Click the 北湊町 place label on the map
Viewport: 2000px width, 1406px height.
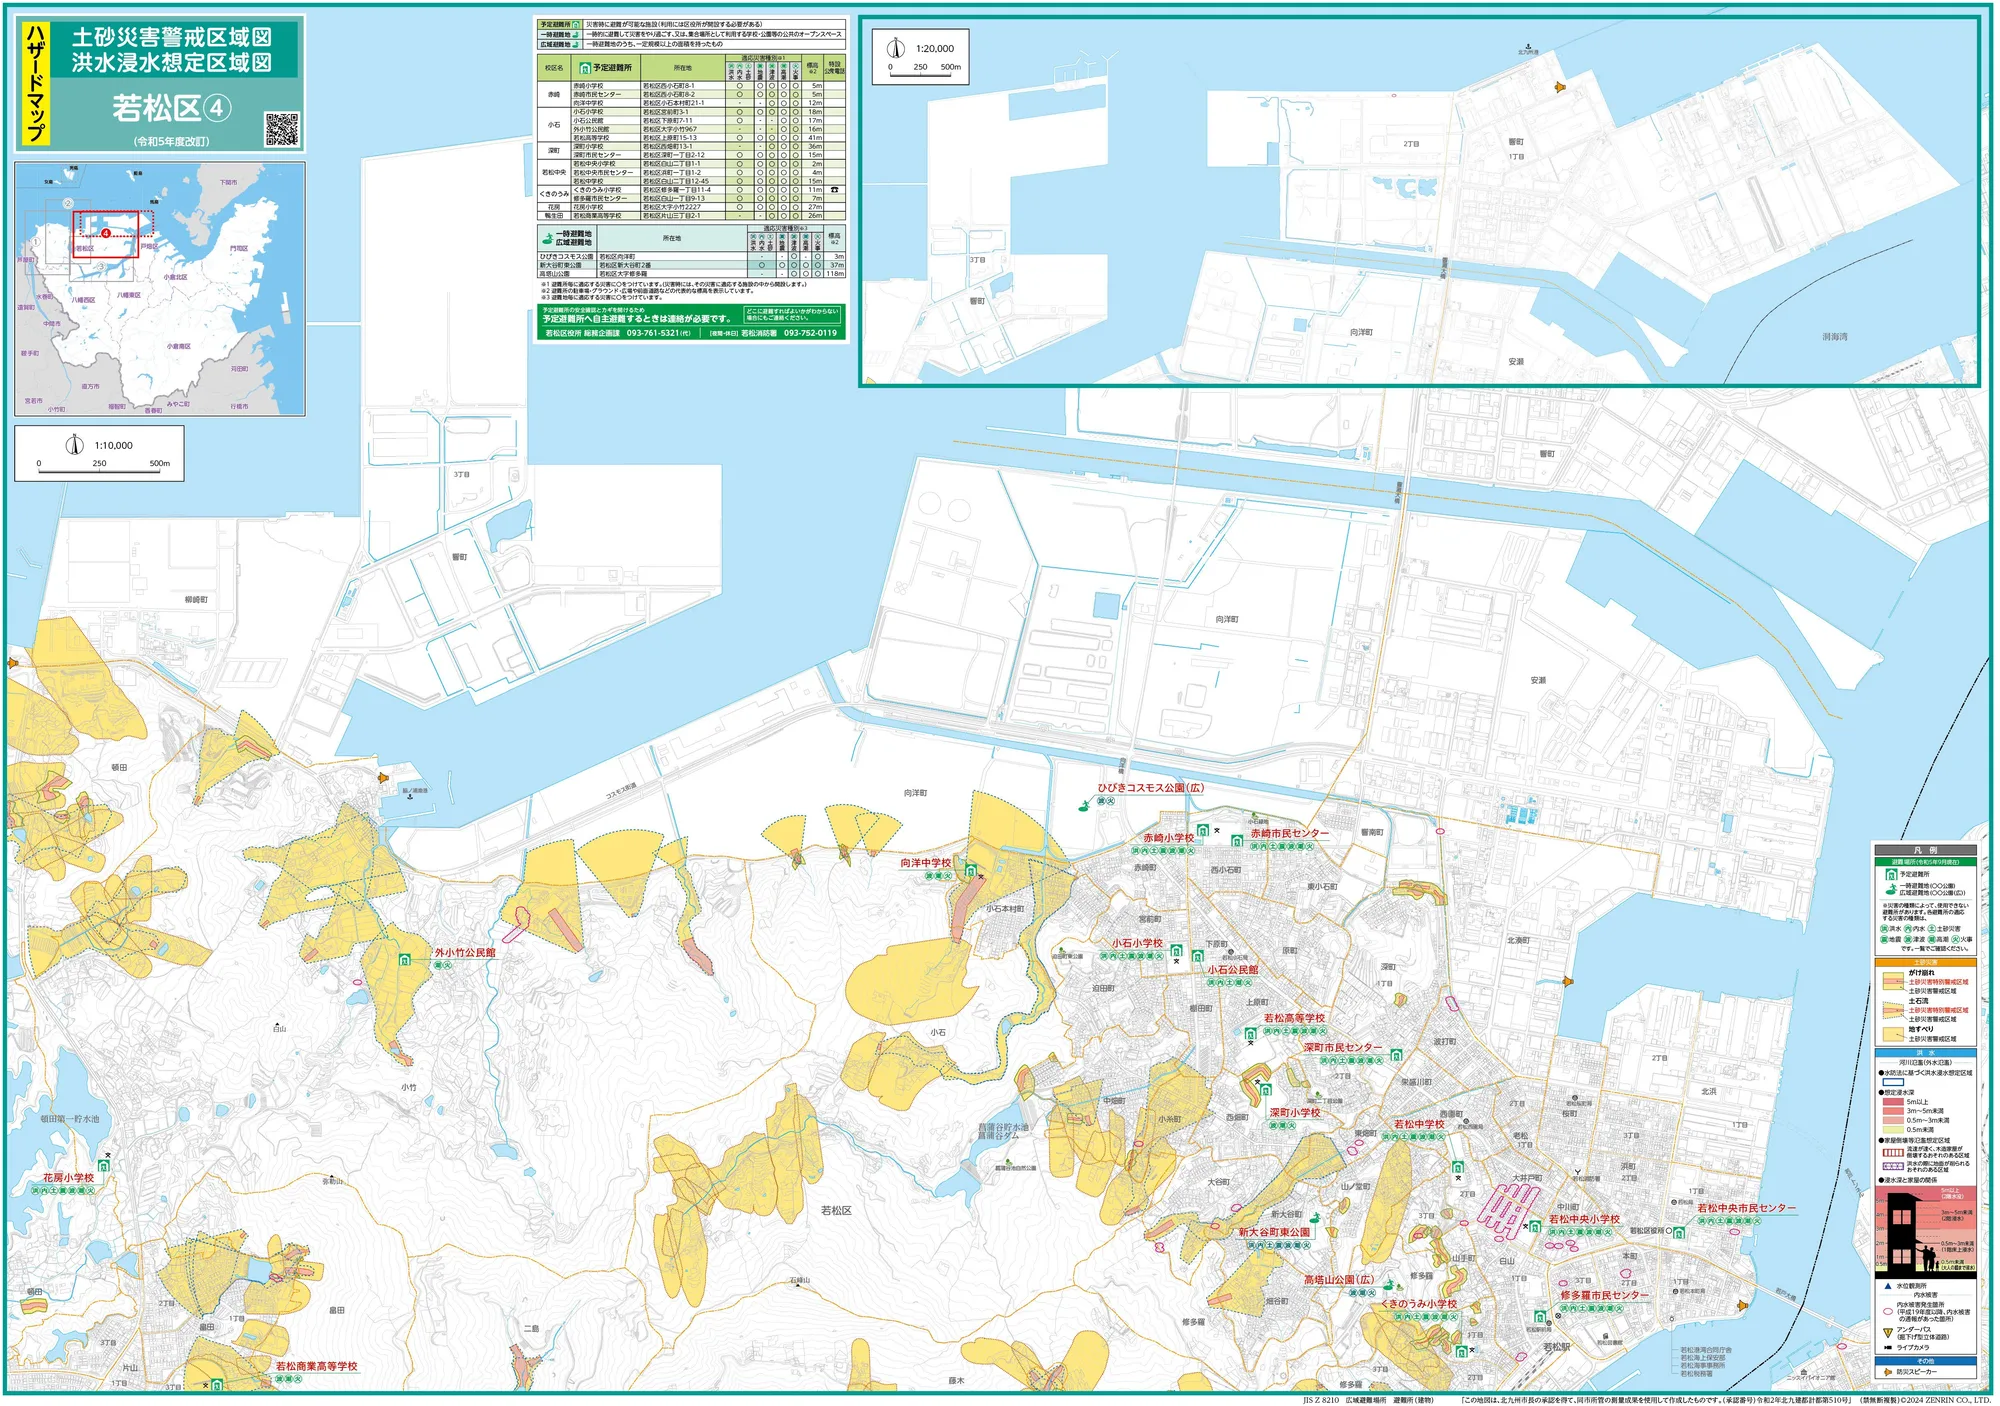[x=1518, y=940]
